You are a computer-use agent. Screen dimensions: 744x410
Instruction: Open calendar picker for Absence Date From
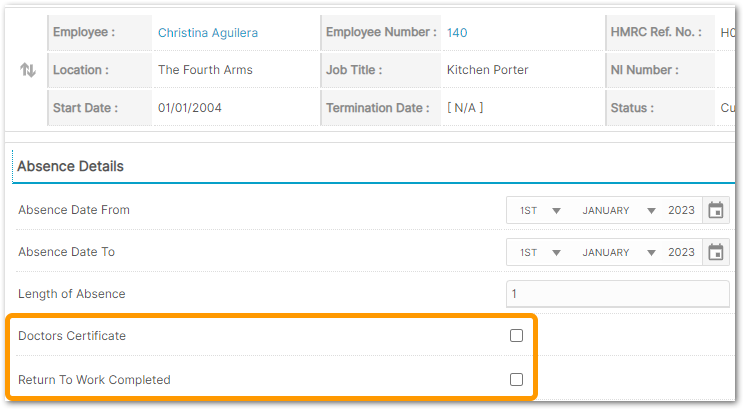(x=716, y=210)
